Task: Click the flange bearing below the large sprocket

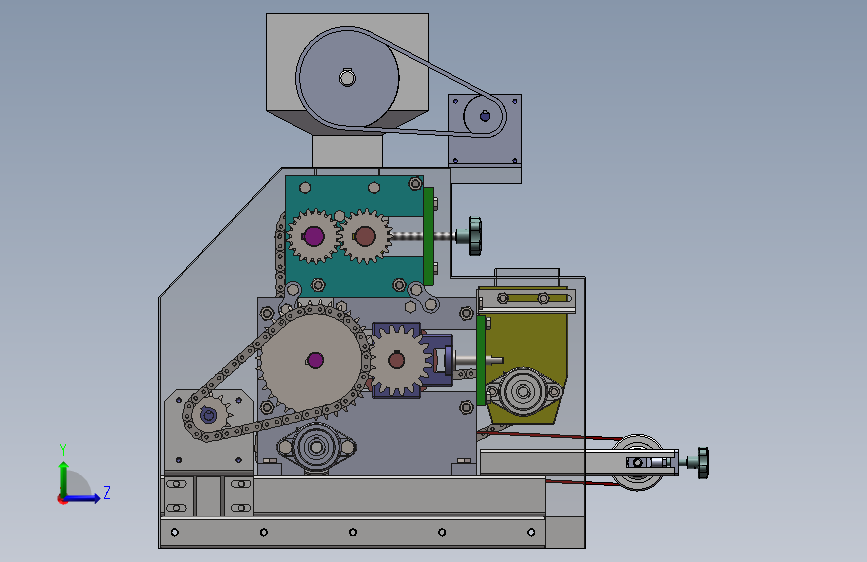Action: pos(316,447)
